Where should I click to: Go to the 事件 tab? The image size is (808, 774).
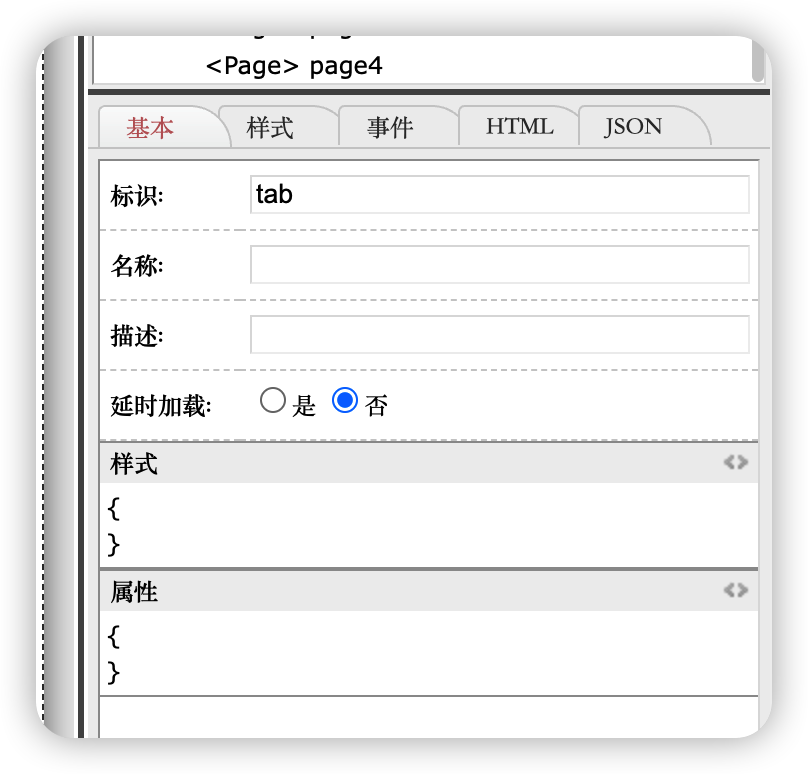point(390,127)
